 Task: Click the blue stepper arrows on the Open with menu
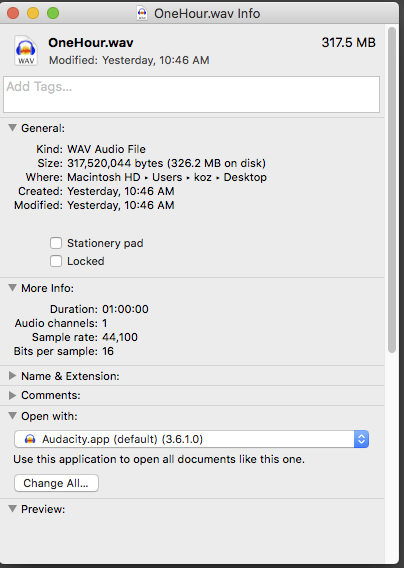[x=361, y=439]
